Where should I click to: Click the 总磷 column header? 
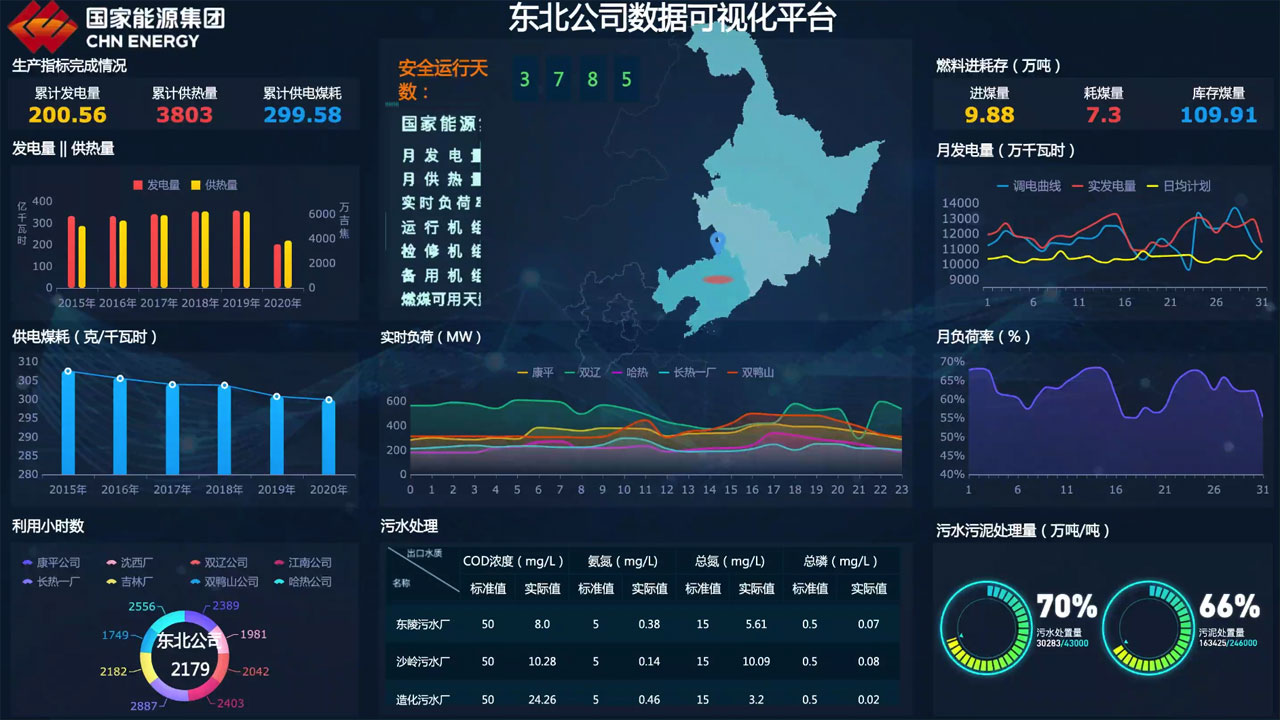coord(840,561)
